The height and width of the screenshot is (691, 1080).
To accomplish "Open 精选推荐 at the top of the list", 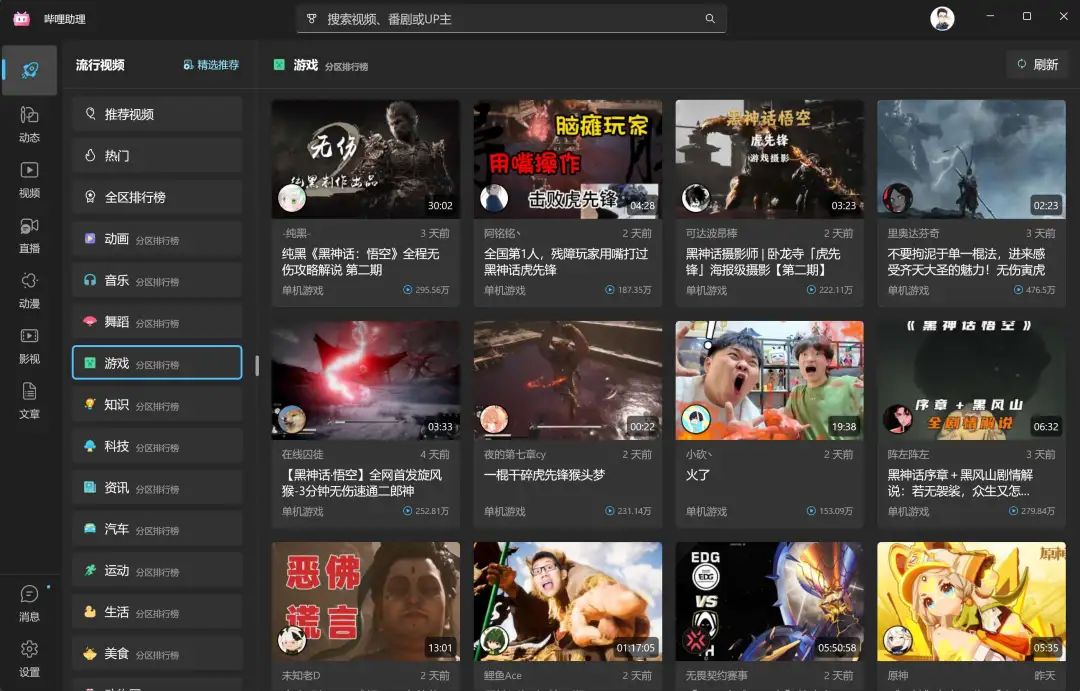I will click(x=210, y=64).
